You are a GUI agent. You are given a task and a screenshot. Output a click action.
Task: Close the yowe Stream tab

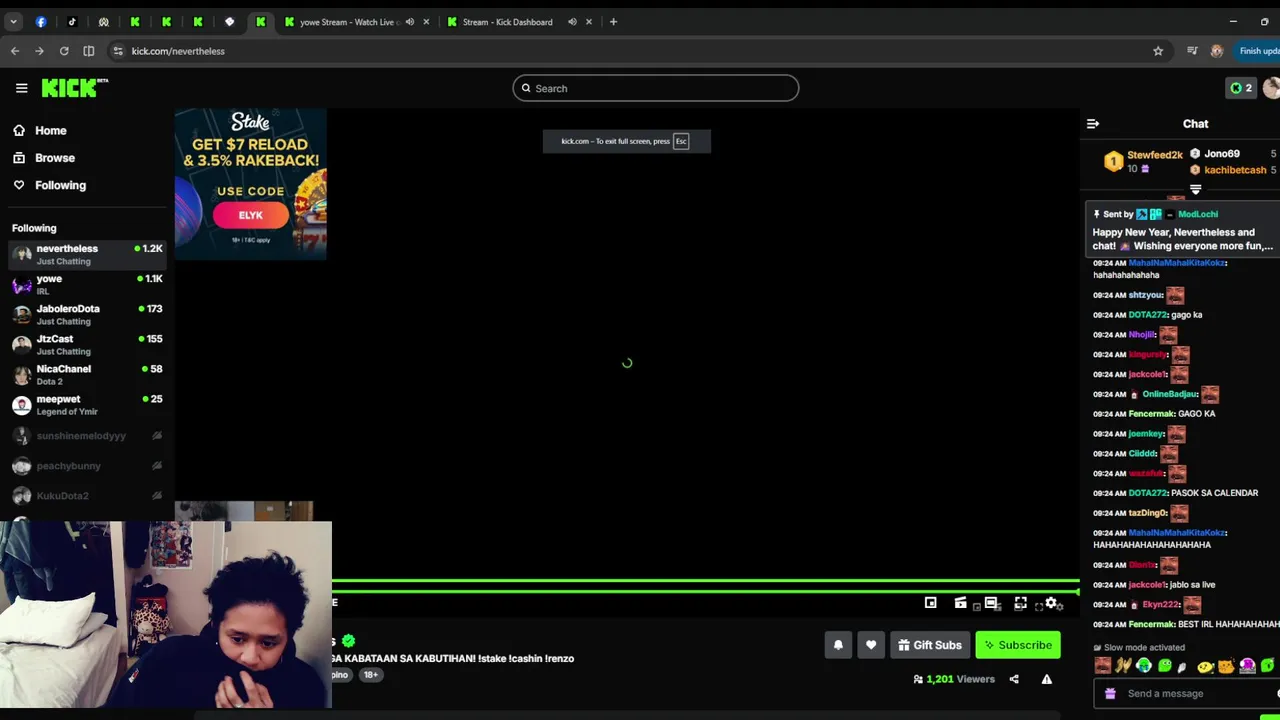click(425, 22)
